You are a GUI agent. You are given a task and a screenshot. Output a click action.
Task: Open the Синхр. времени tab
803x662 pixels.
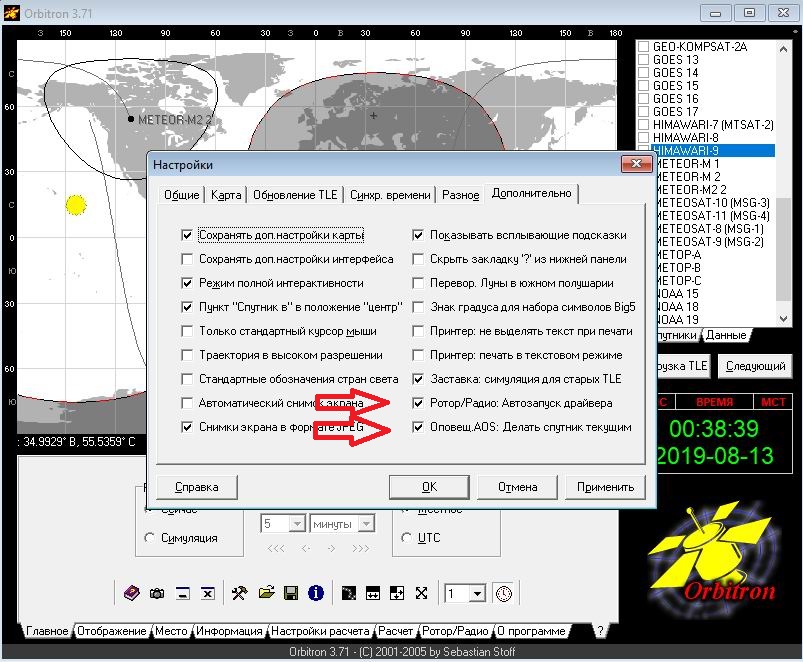point(390,195)
